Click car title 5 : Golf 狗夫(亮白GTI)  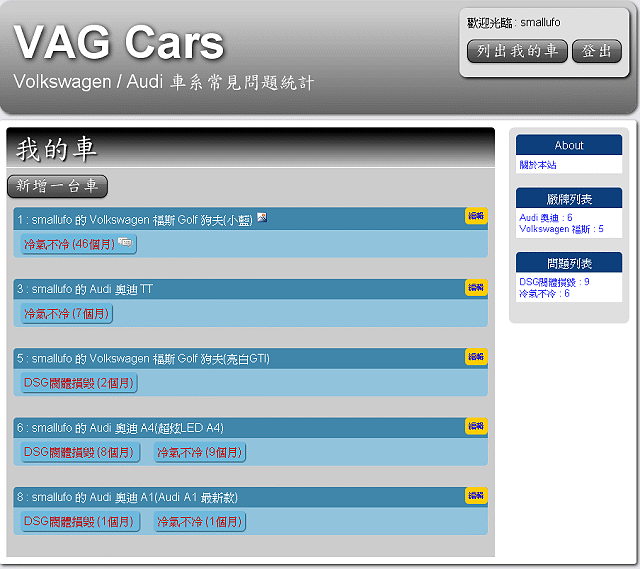point(143,359)
